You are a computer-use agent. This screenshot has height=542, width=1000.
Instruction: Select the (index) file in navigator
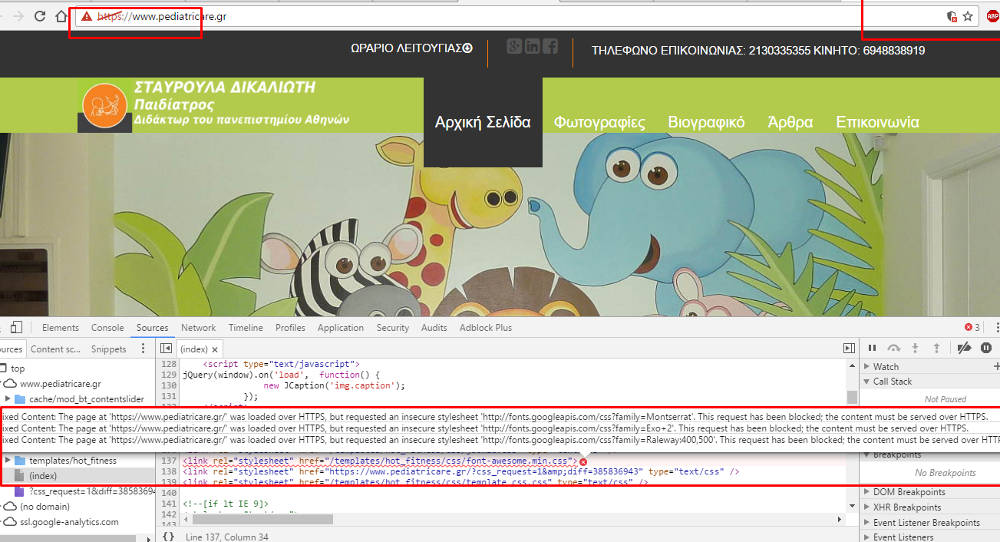coord(43,476)
